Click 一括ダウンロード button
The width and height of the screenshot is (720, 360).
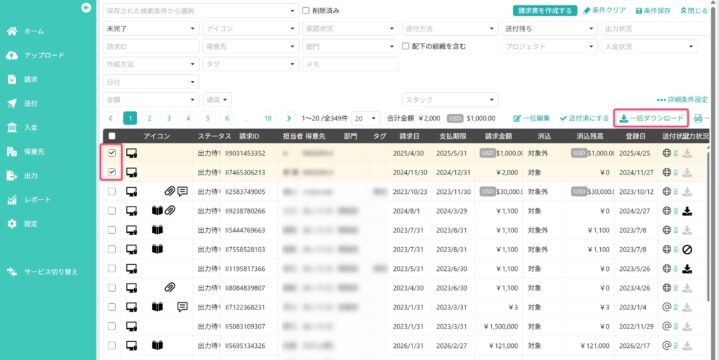[651, 118]
